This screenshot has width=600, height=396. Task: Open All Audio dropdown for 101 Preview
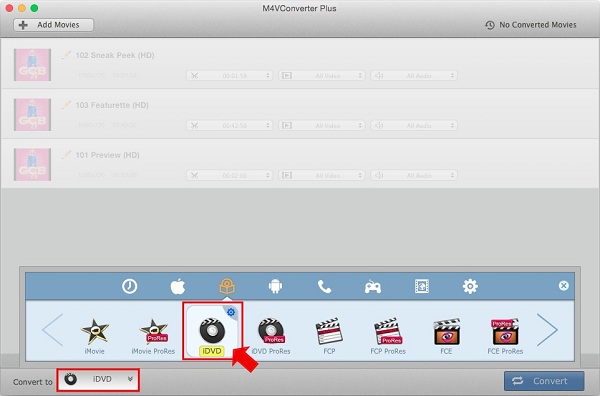click(414, 176)
